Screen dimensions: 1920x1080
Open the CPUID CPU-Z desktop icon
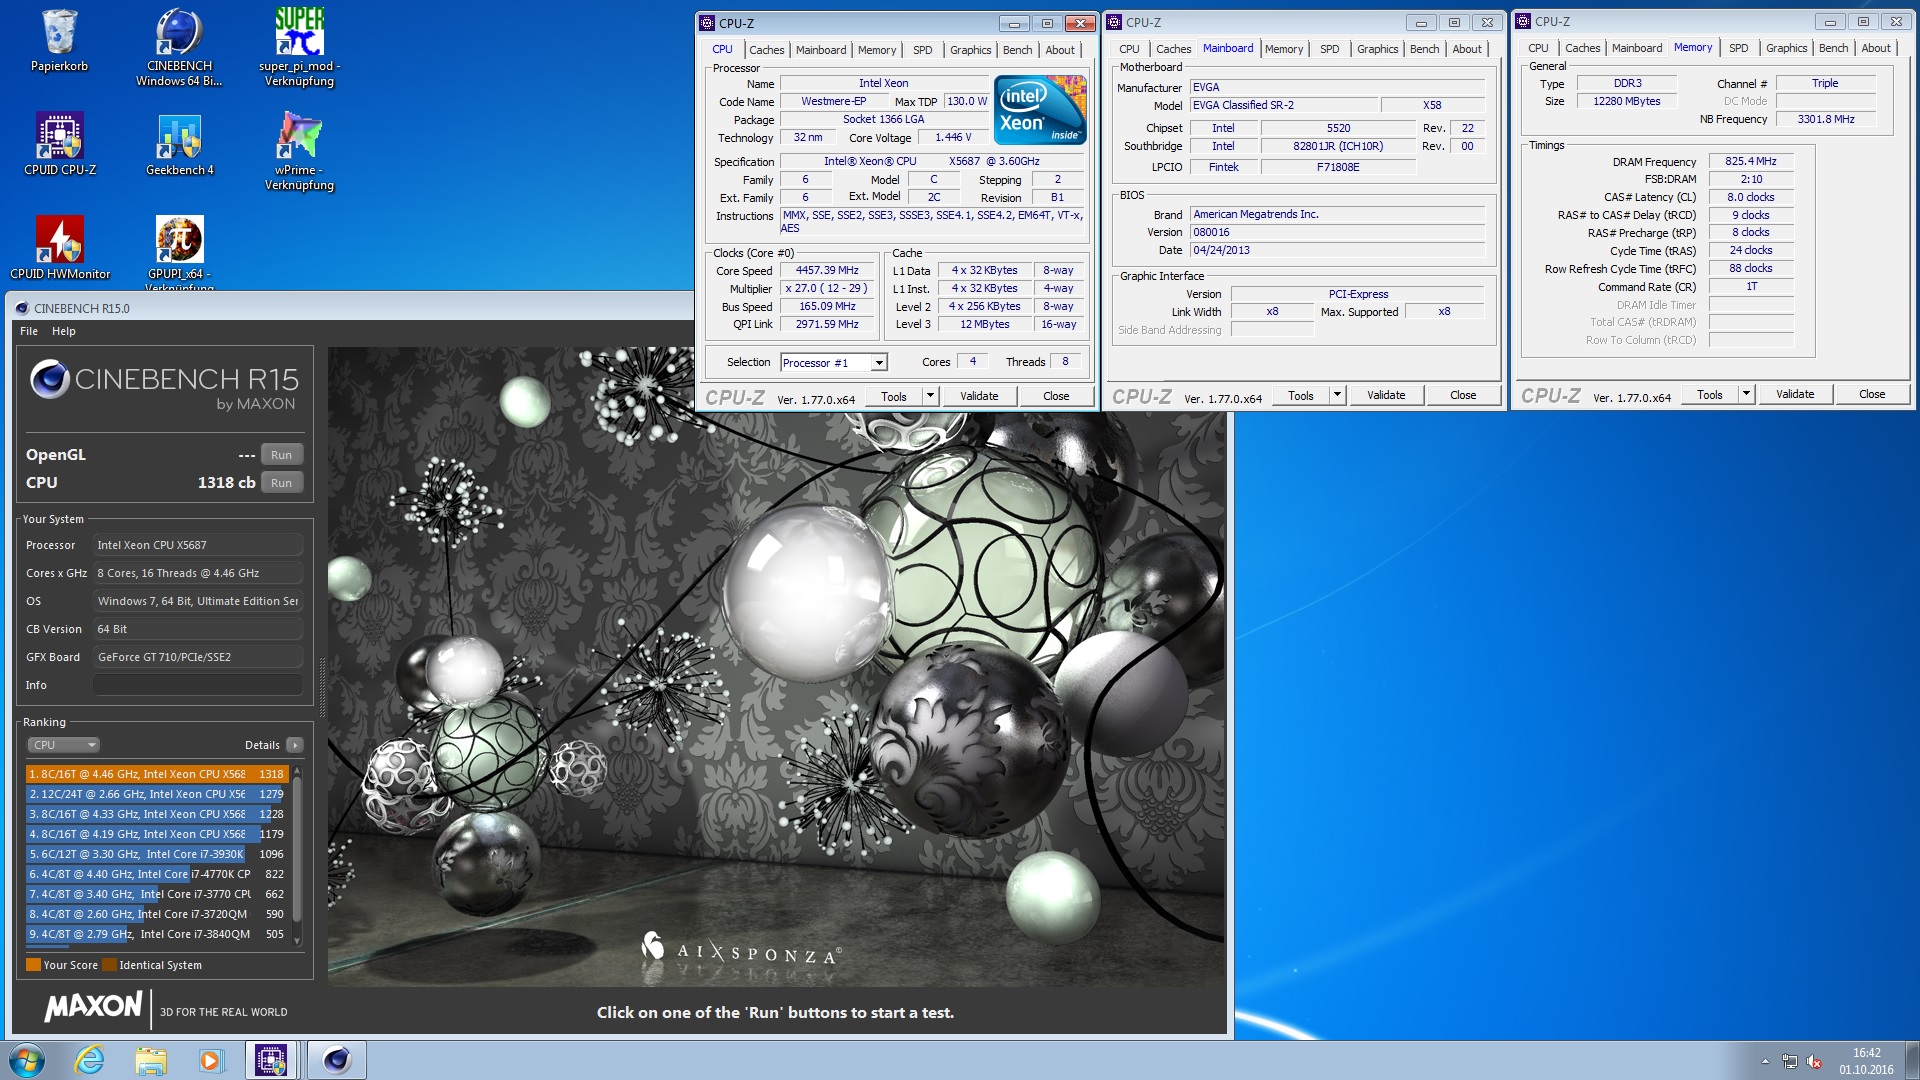click(60, 145)
